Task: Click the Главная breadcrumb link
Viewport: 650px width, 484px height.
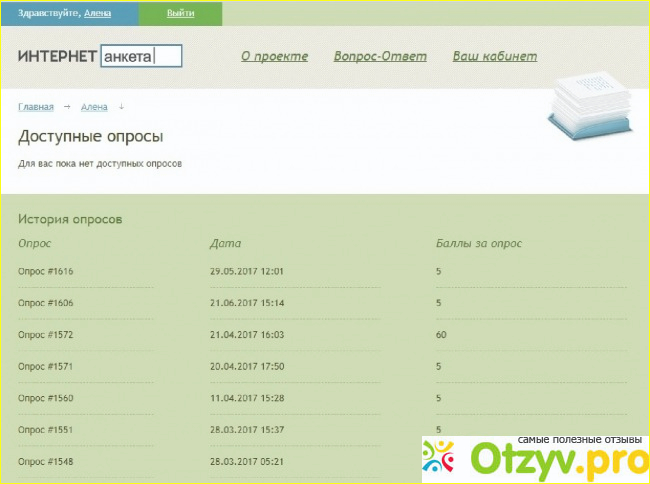Action: pos(36,106)
